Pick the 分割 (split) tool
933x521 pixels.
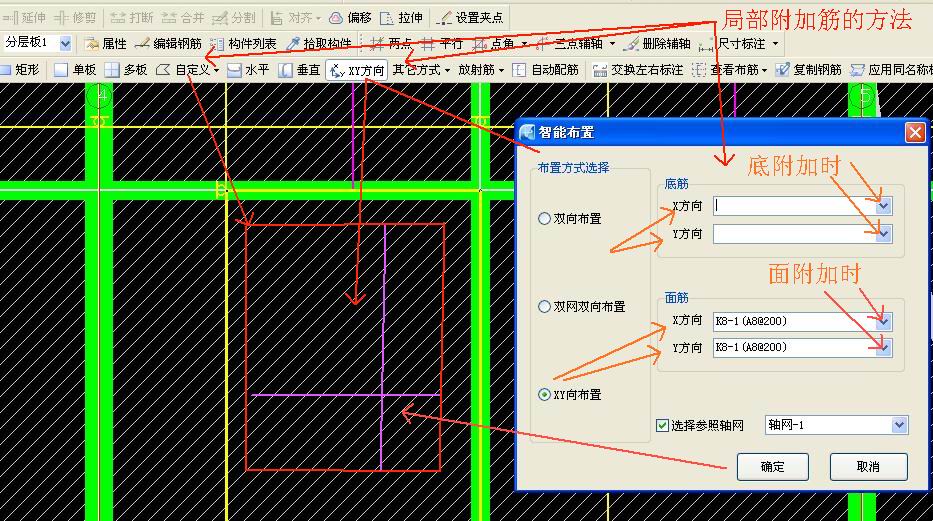[234, 18]
